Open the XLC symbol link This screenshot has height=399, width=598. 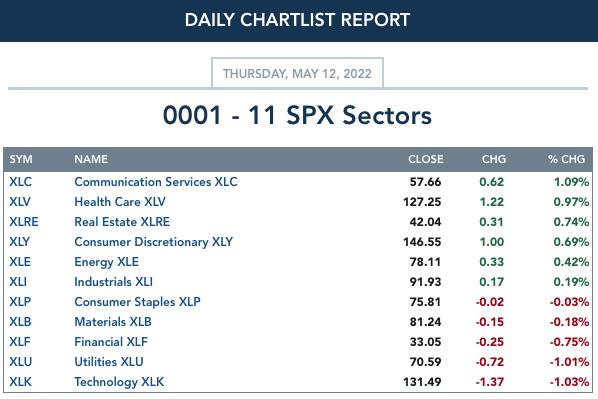20,182
